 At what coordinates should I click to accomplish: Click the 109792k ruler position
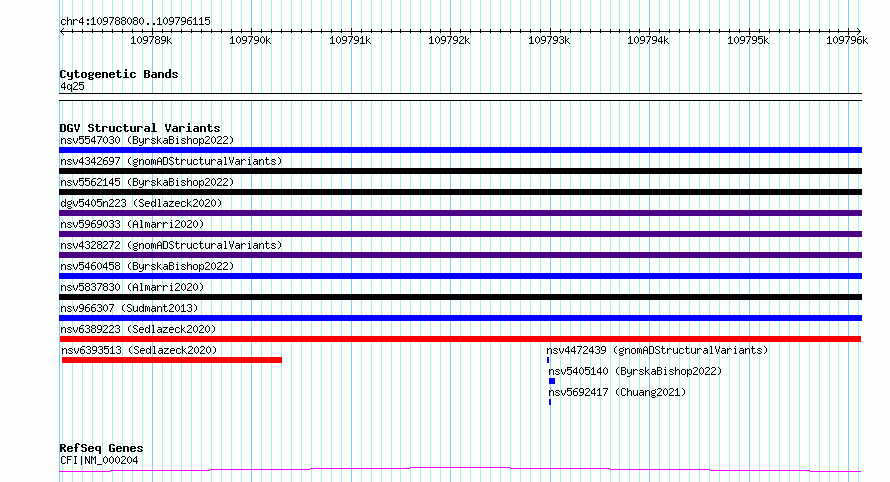(449, 40)
